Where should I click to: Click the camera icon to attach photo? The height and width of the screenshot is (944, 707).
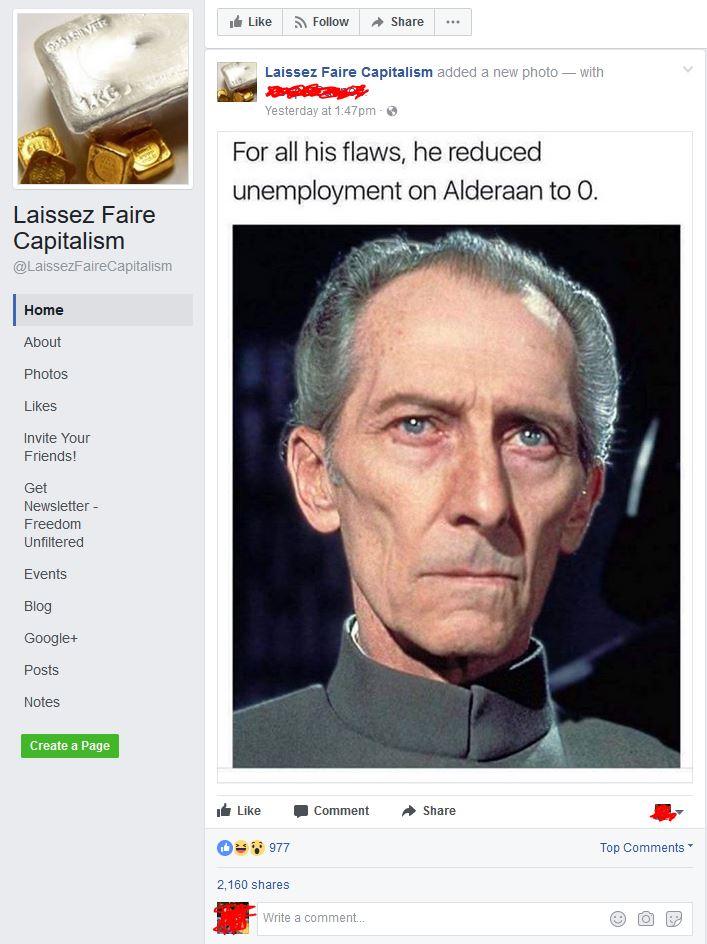(x=646, y=918)
